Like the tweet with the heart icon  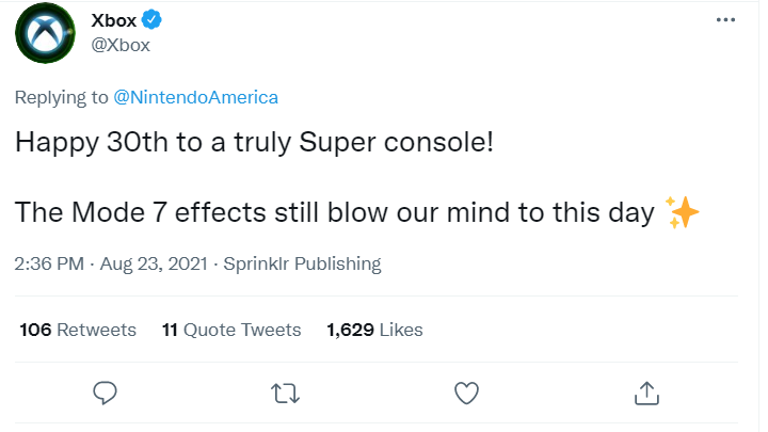tap(466, 392)
